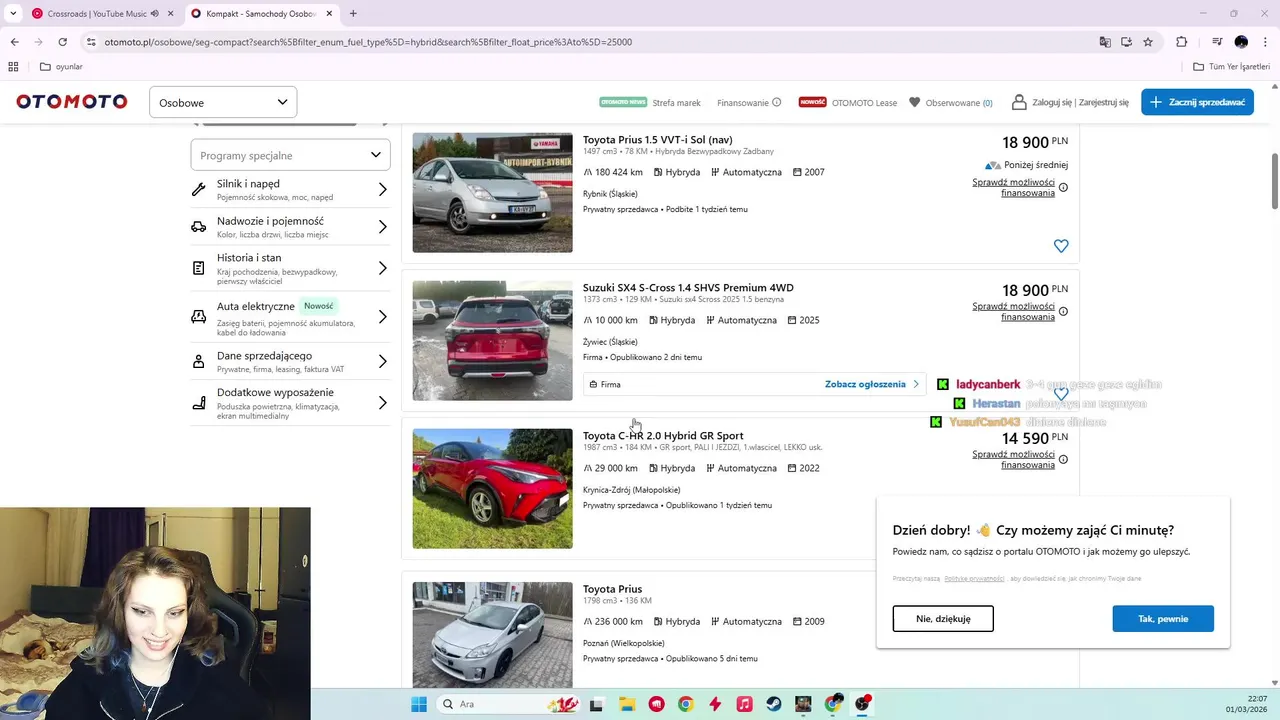This screenshot has height=720, width=1280.
Task: Expand the Dodatkowe wyposażenie filter
Action: 290,403
